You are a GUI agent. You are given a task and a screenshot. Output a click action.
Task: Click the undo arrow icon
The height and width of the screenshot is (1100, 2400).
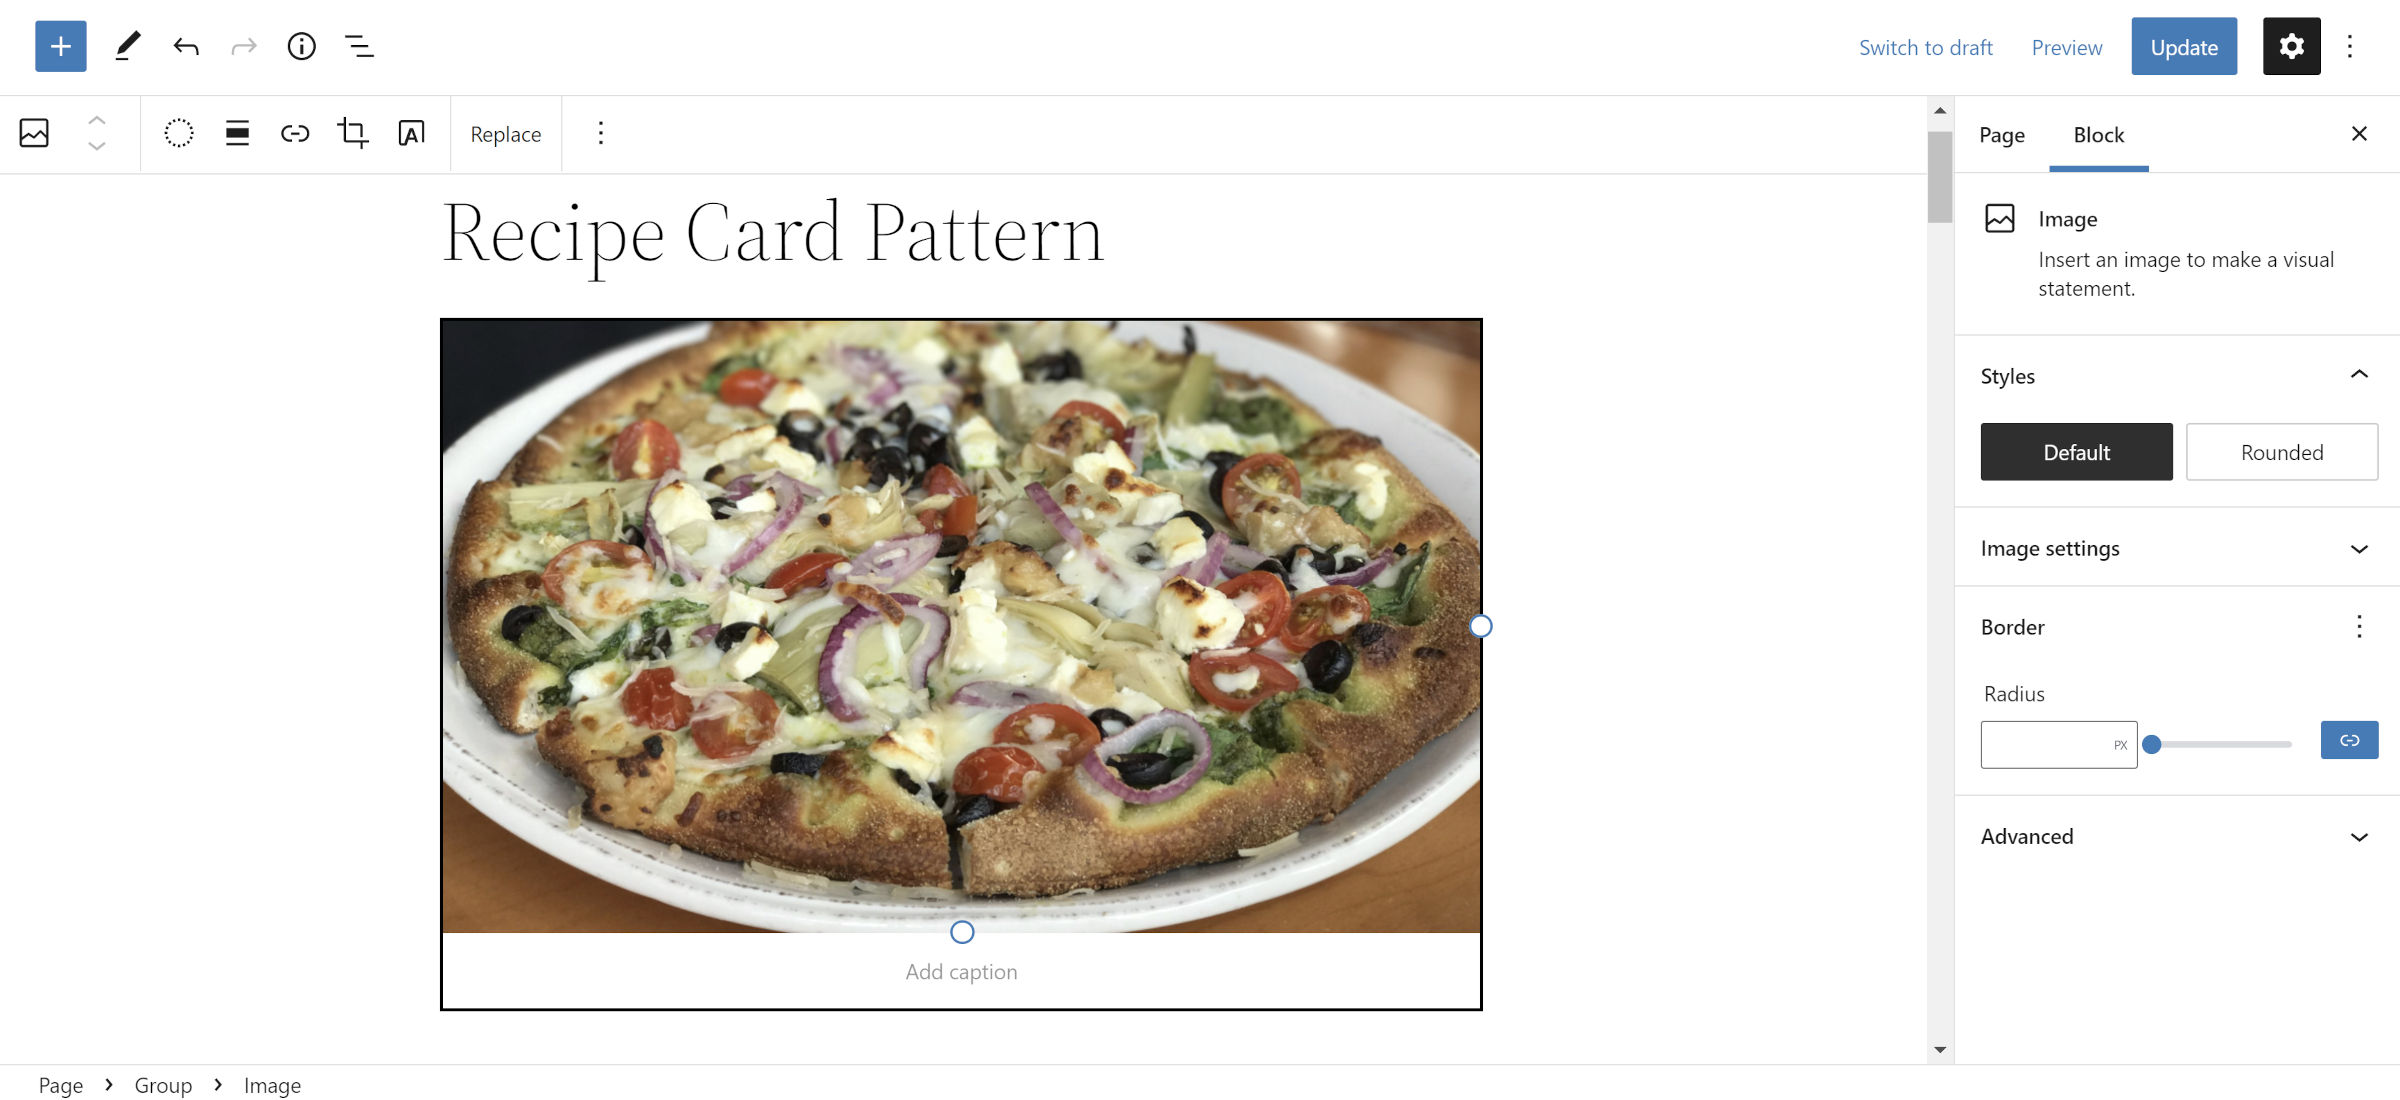coord(185,46)
